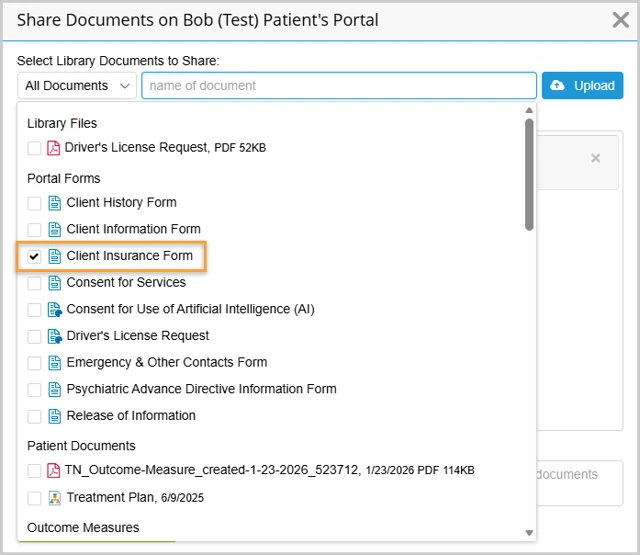The height and width of the screenshot is (555, 640).
Task: Check Driver's License Request PDF in Library Files
Action: click(34, 148)
